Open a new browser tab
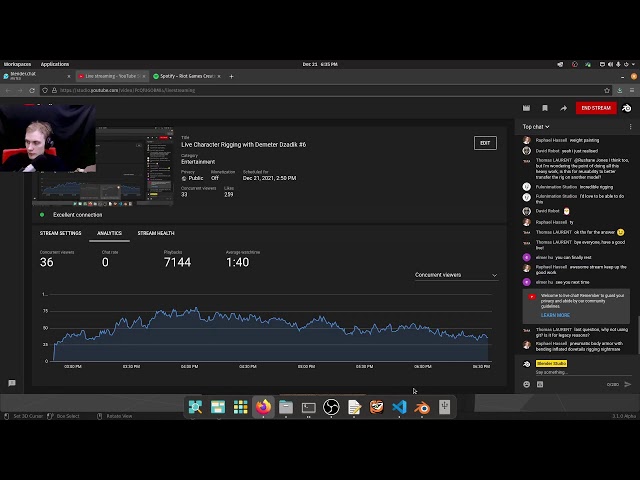Image resolution: width=640 pixels, height=480 pixels. pos(231,76)
